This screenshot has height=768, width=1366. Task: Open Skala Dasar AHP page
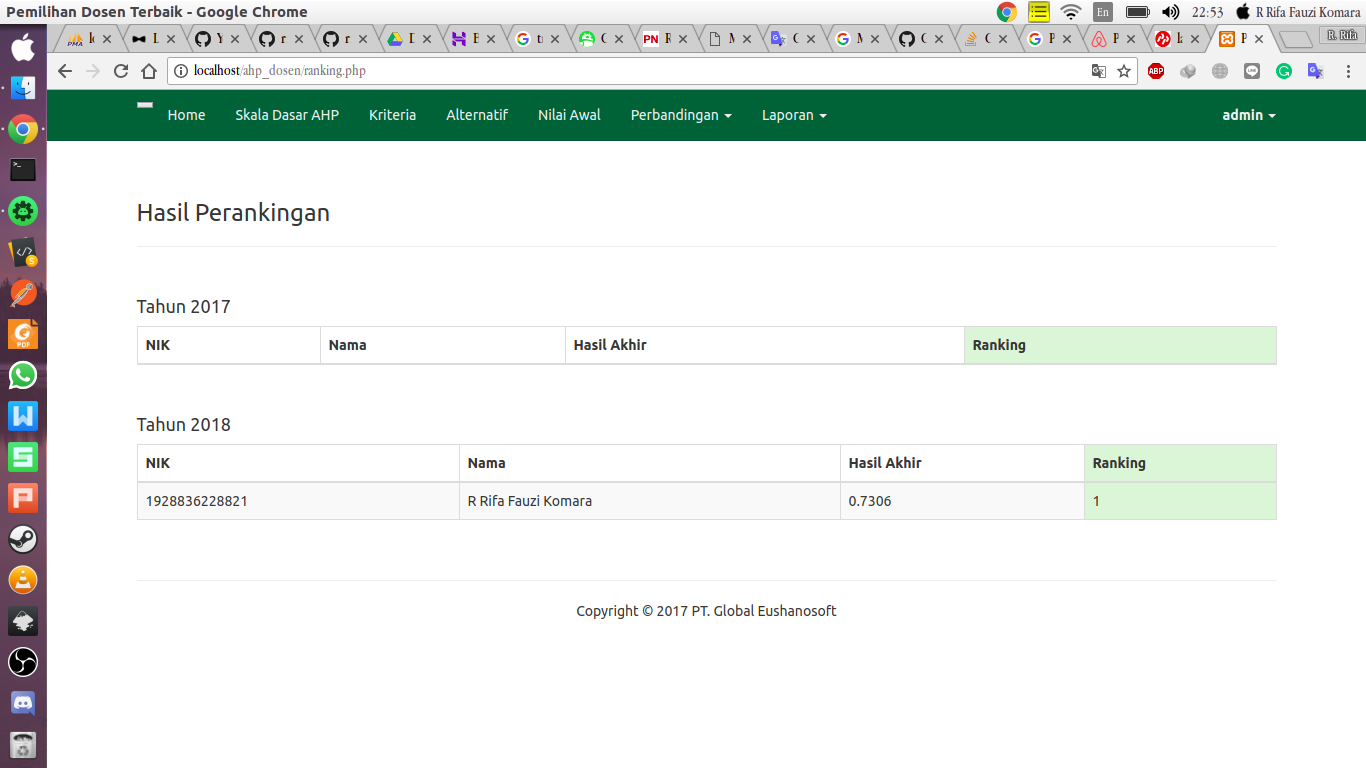(x=287, y=115)
